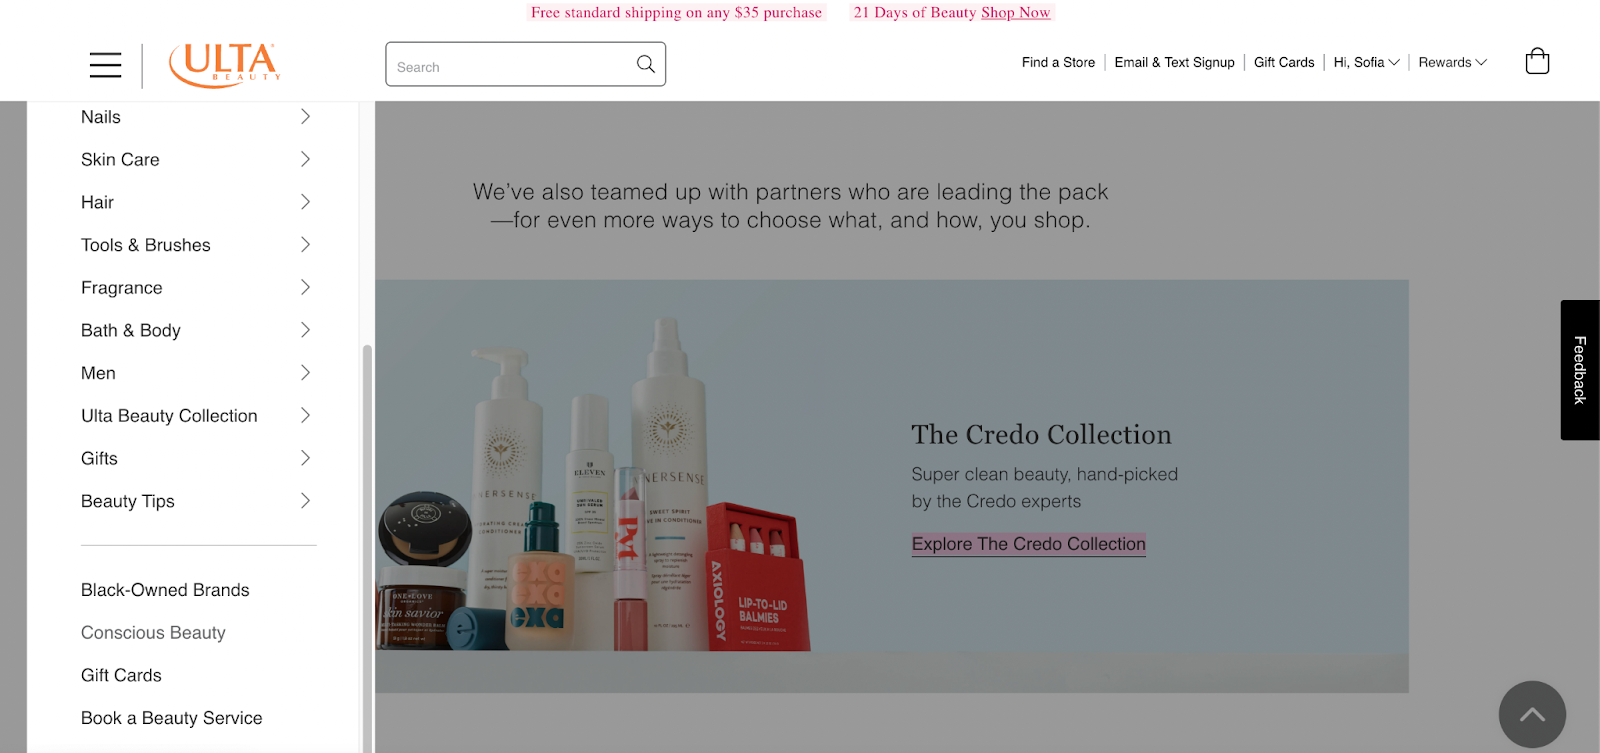1600x753 pixels.
Task: Click the Shop Now promo link
Action: point(1015,12)
